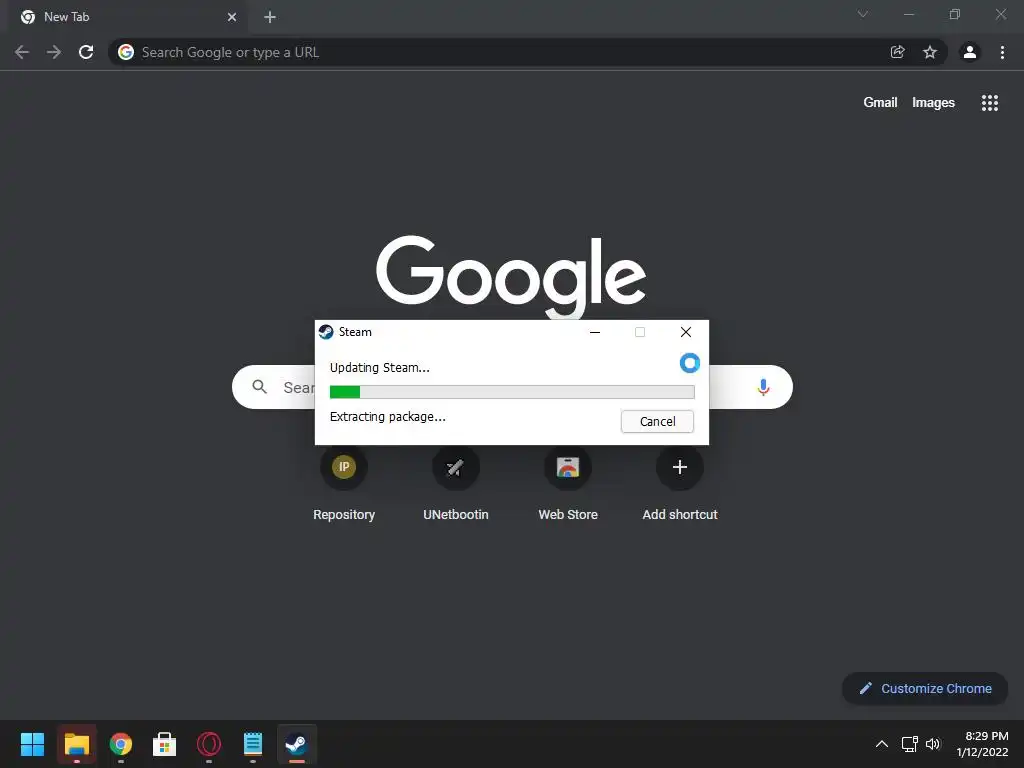Click the Google search box magnifier icon
The height and width of the screenshot is (768, 1024).
pyautogui.click(x=259, y=387)
